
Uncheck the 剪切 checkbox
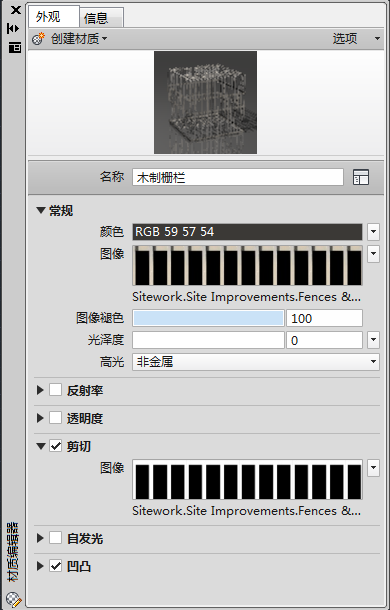tap(55, 446)
